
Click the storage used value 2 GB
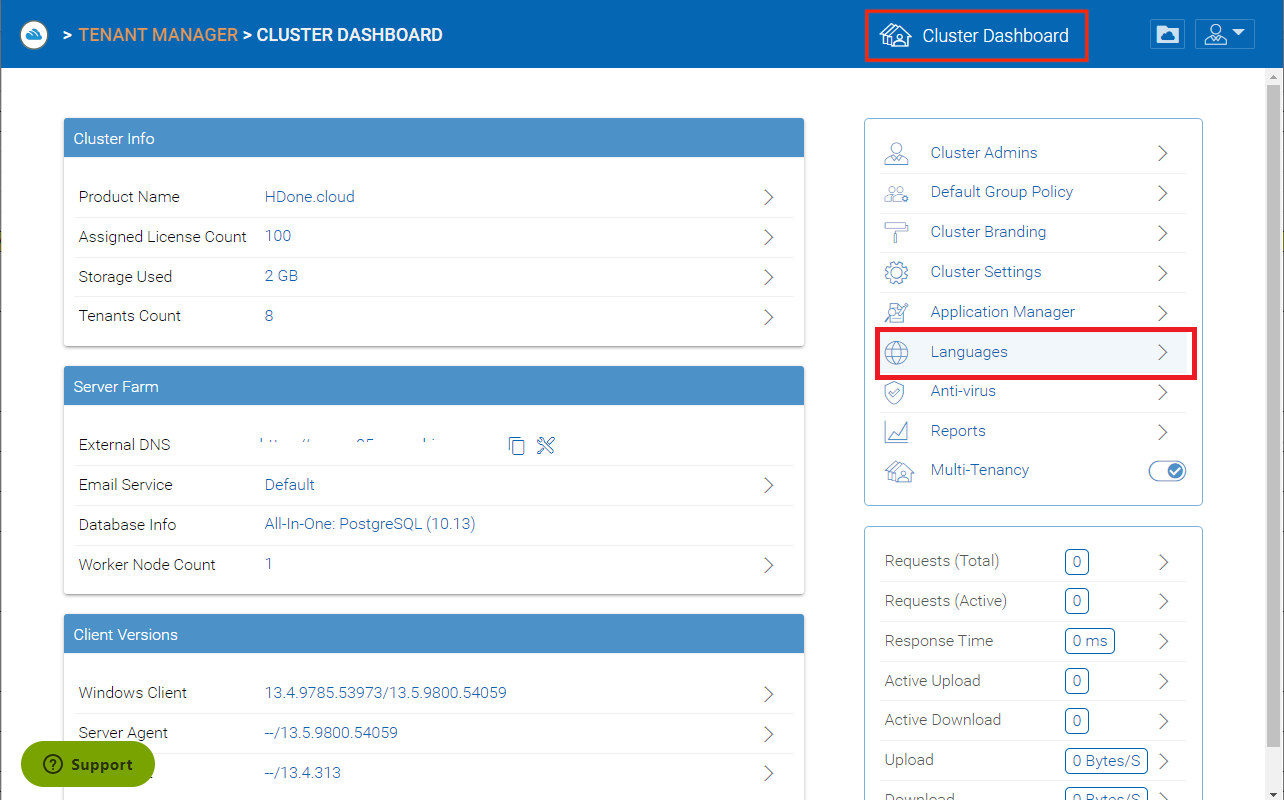(281, 276)
